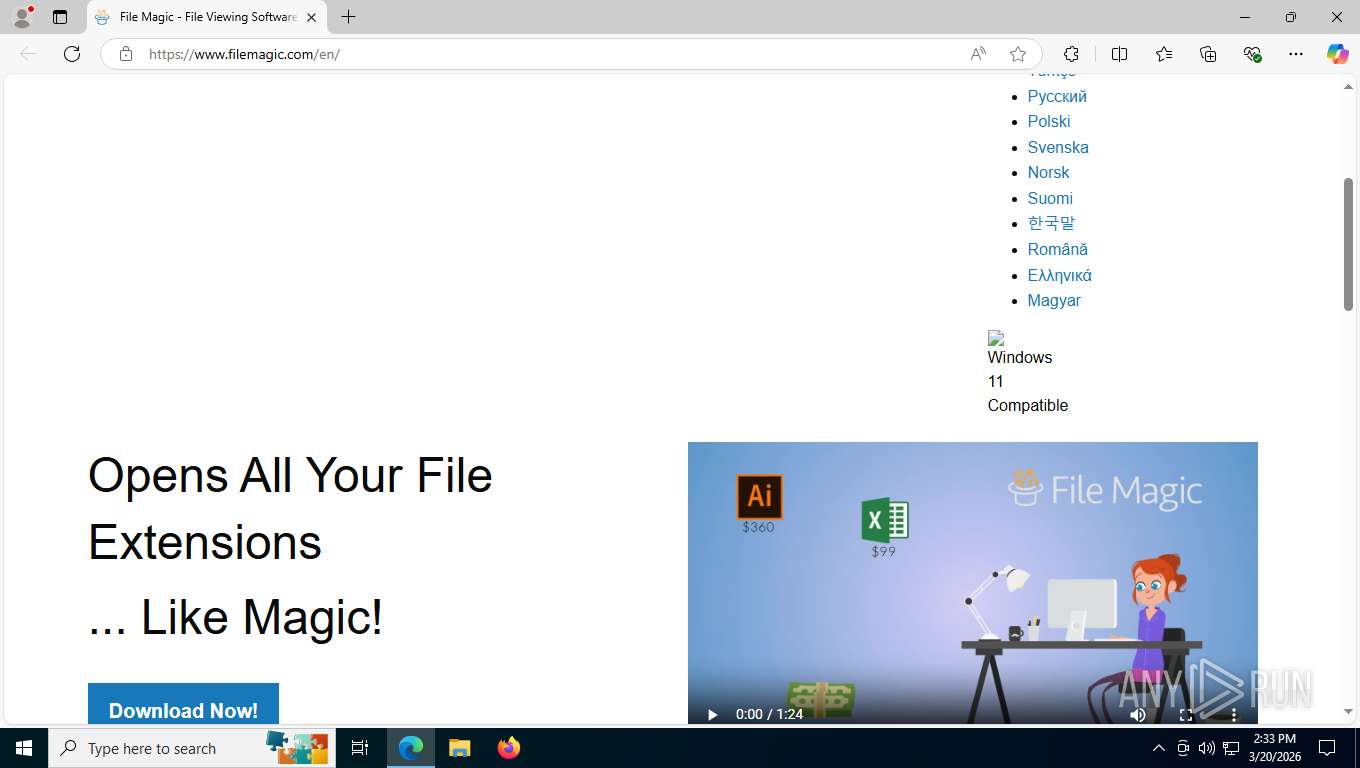Image resolution: width=1360 pixels, height=768 pixels.
Task: Open Browser essentials heart icon
Action: pyautogui.click(x=1252, y=54)
